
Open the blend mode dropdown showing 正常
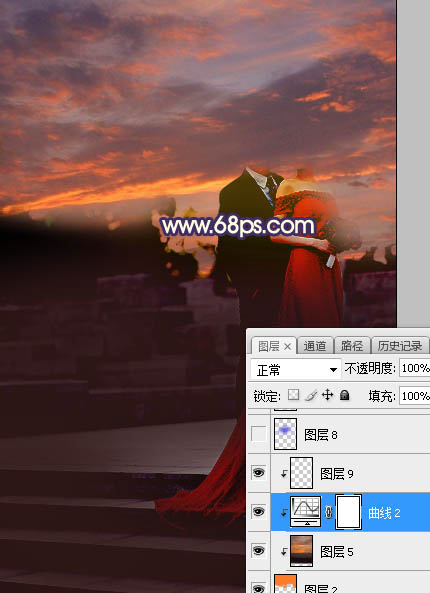[296, 369]
